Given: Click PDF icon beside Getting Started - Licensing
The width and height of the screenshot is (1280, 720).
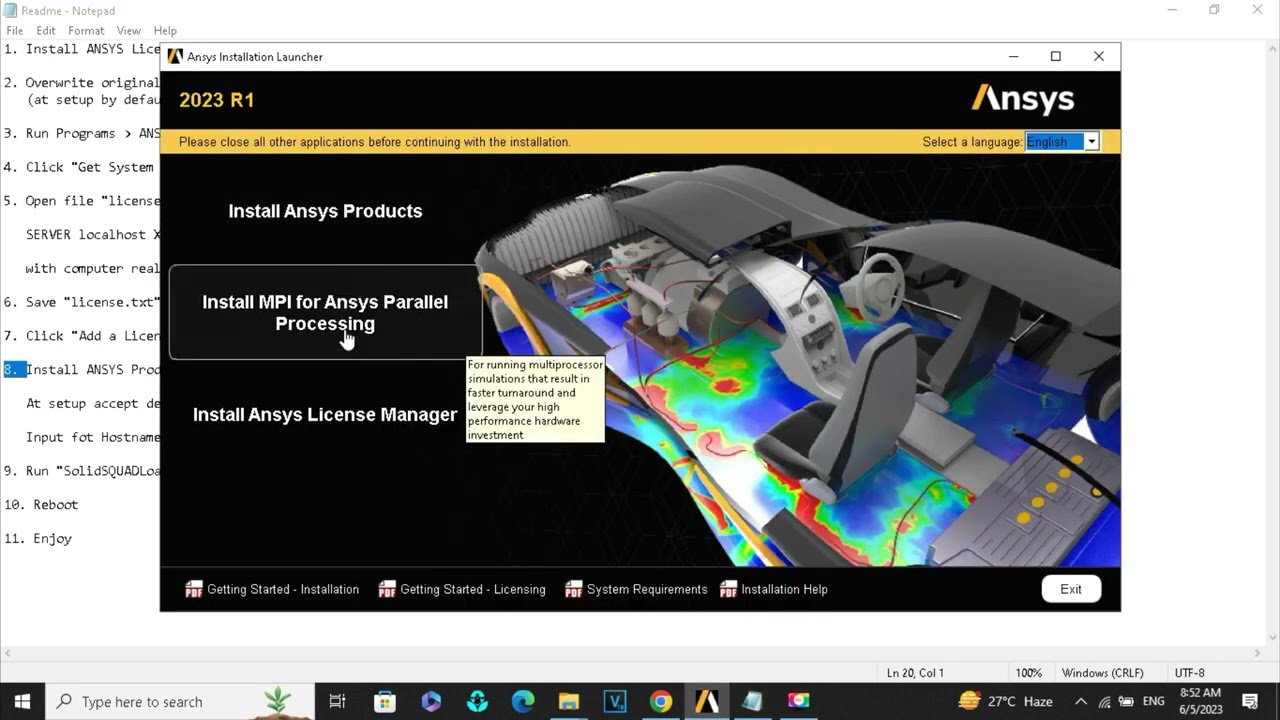Looking at the screenshot, I should pos(387,589).
